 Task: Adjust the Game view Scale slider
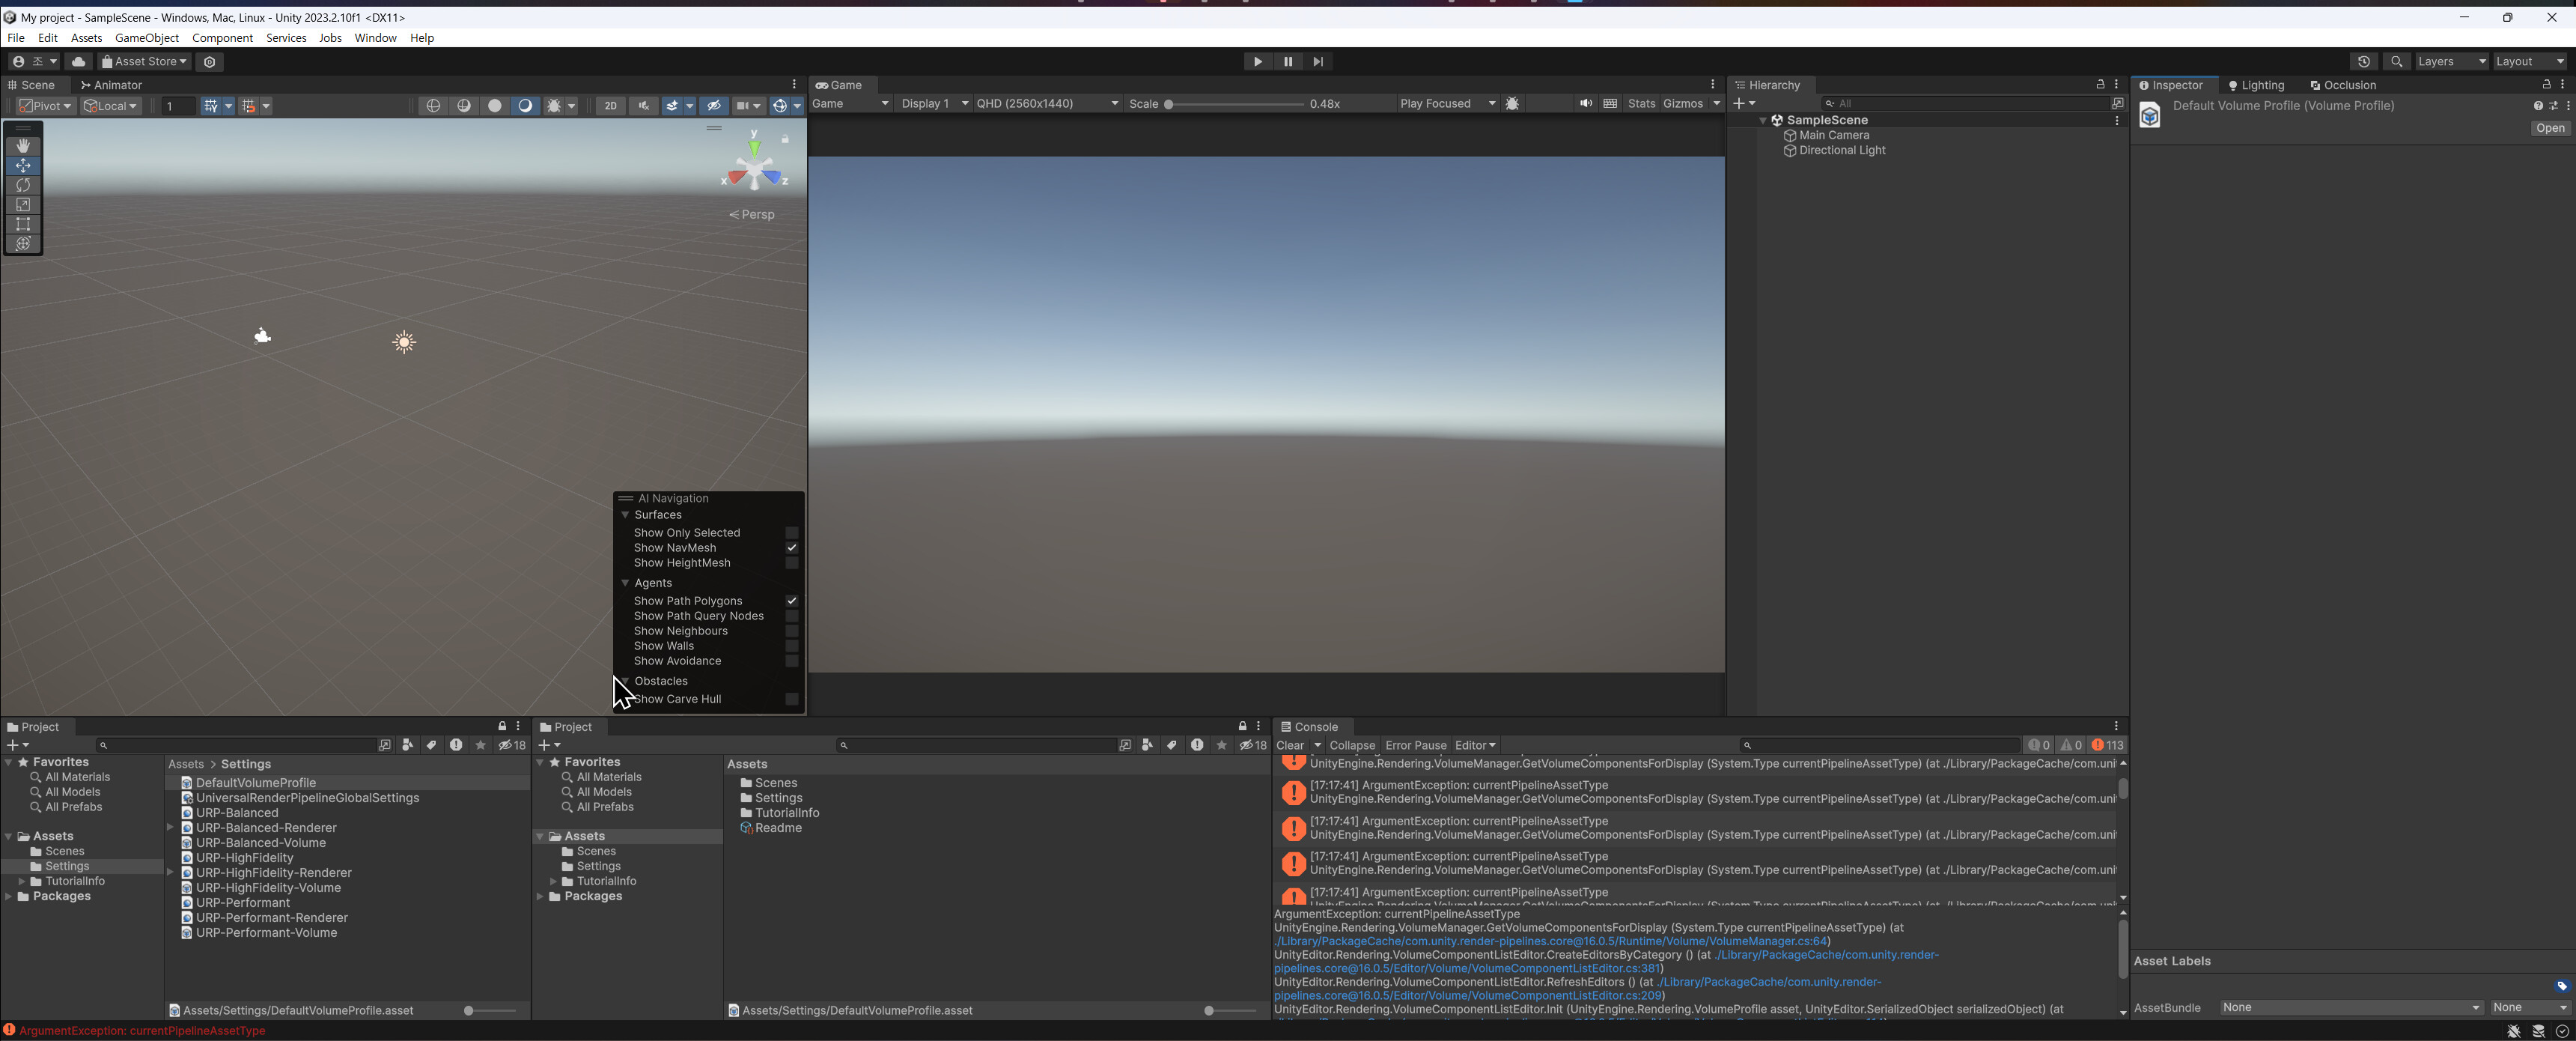pos(1169,104)
